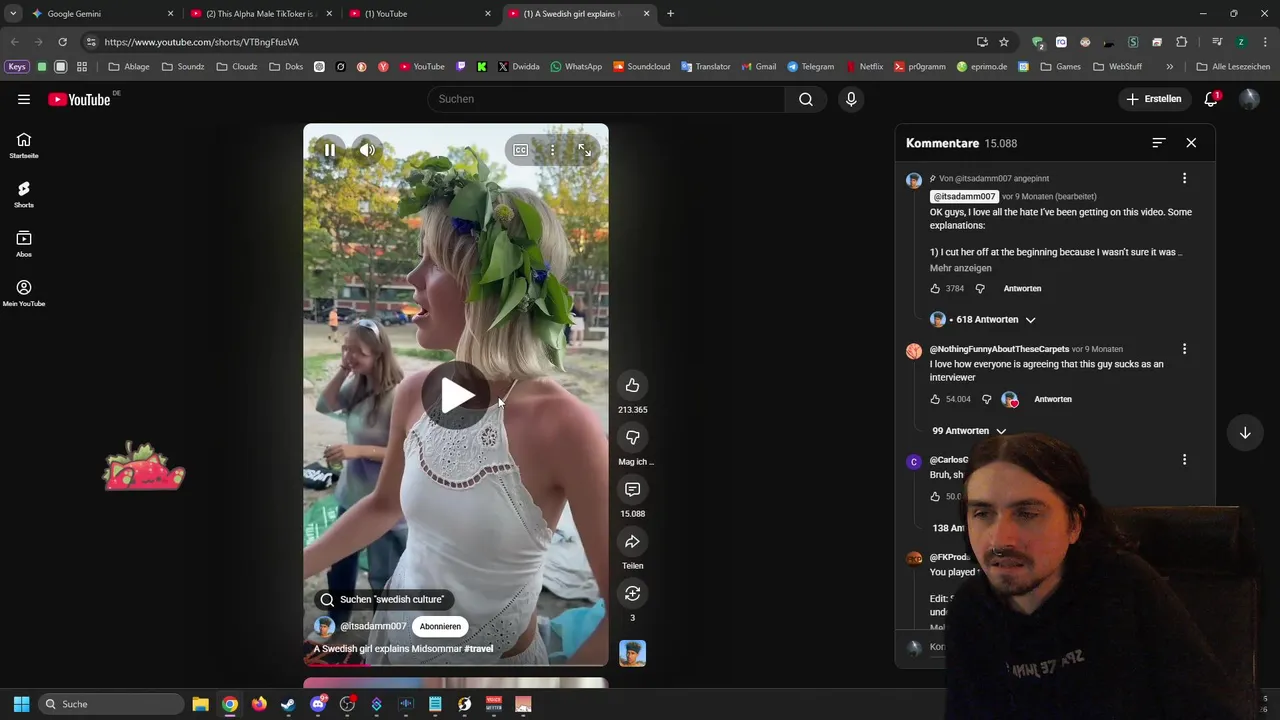Viewport: 1280px width, 720px height.
Task: Open the sound thumbnail below remix
Action: [632, 653]
